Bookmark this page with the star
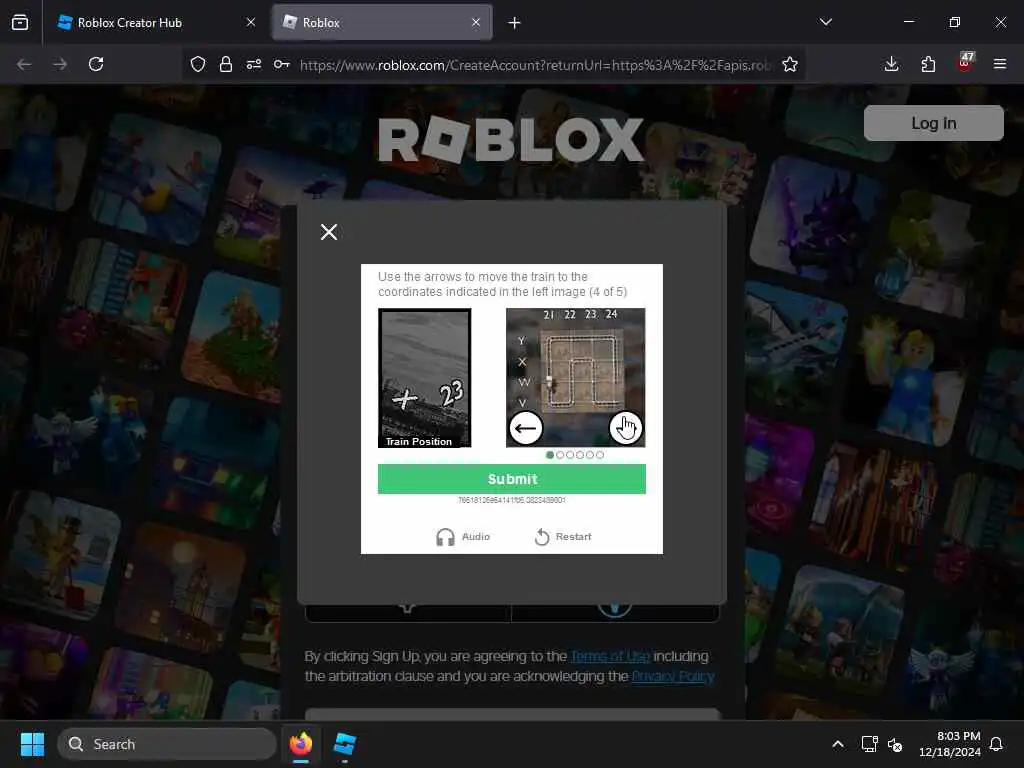Screen dimensions: 1024x768 790,64
